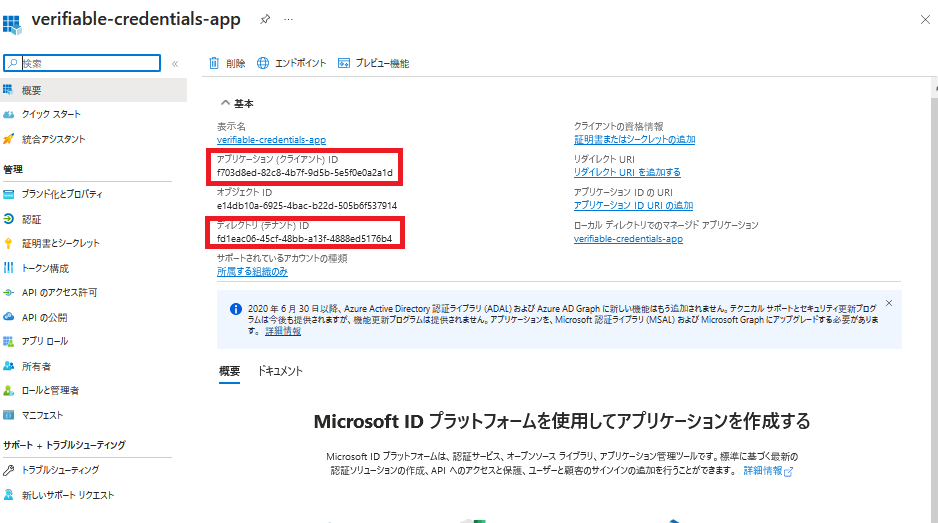Open API のアクセス許可 menu item
Screen dimensions: 938x523
pos(59,292)
